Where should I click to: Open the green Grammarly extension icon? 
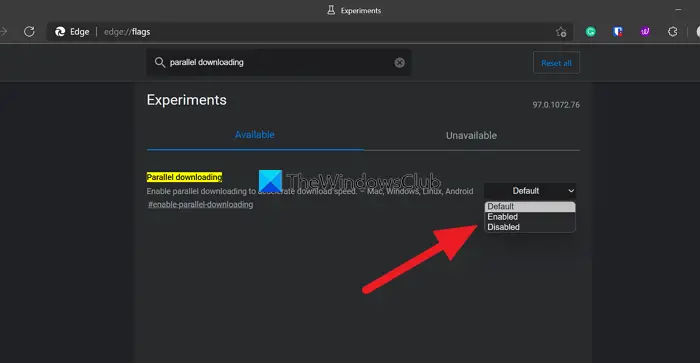coord(591,32)
